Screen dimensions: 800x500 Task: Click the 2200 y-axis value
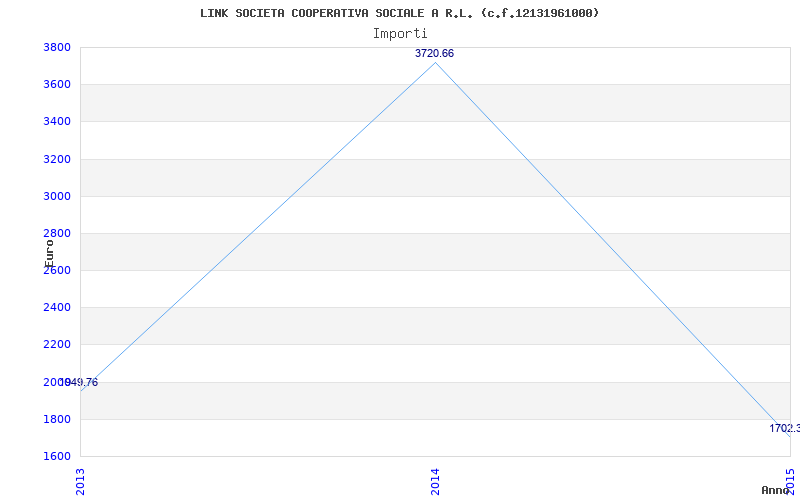[x=57, y=345]
